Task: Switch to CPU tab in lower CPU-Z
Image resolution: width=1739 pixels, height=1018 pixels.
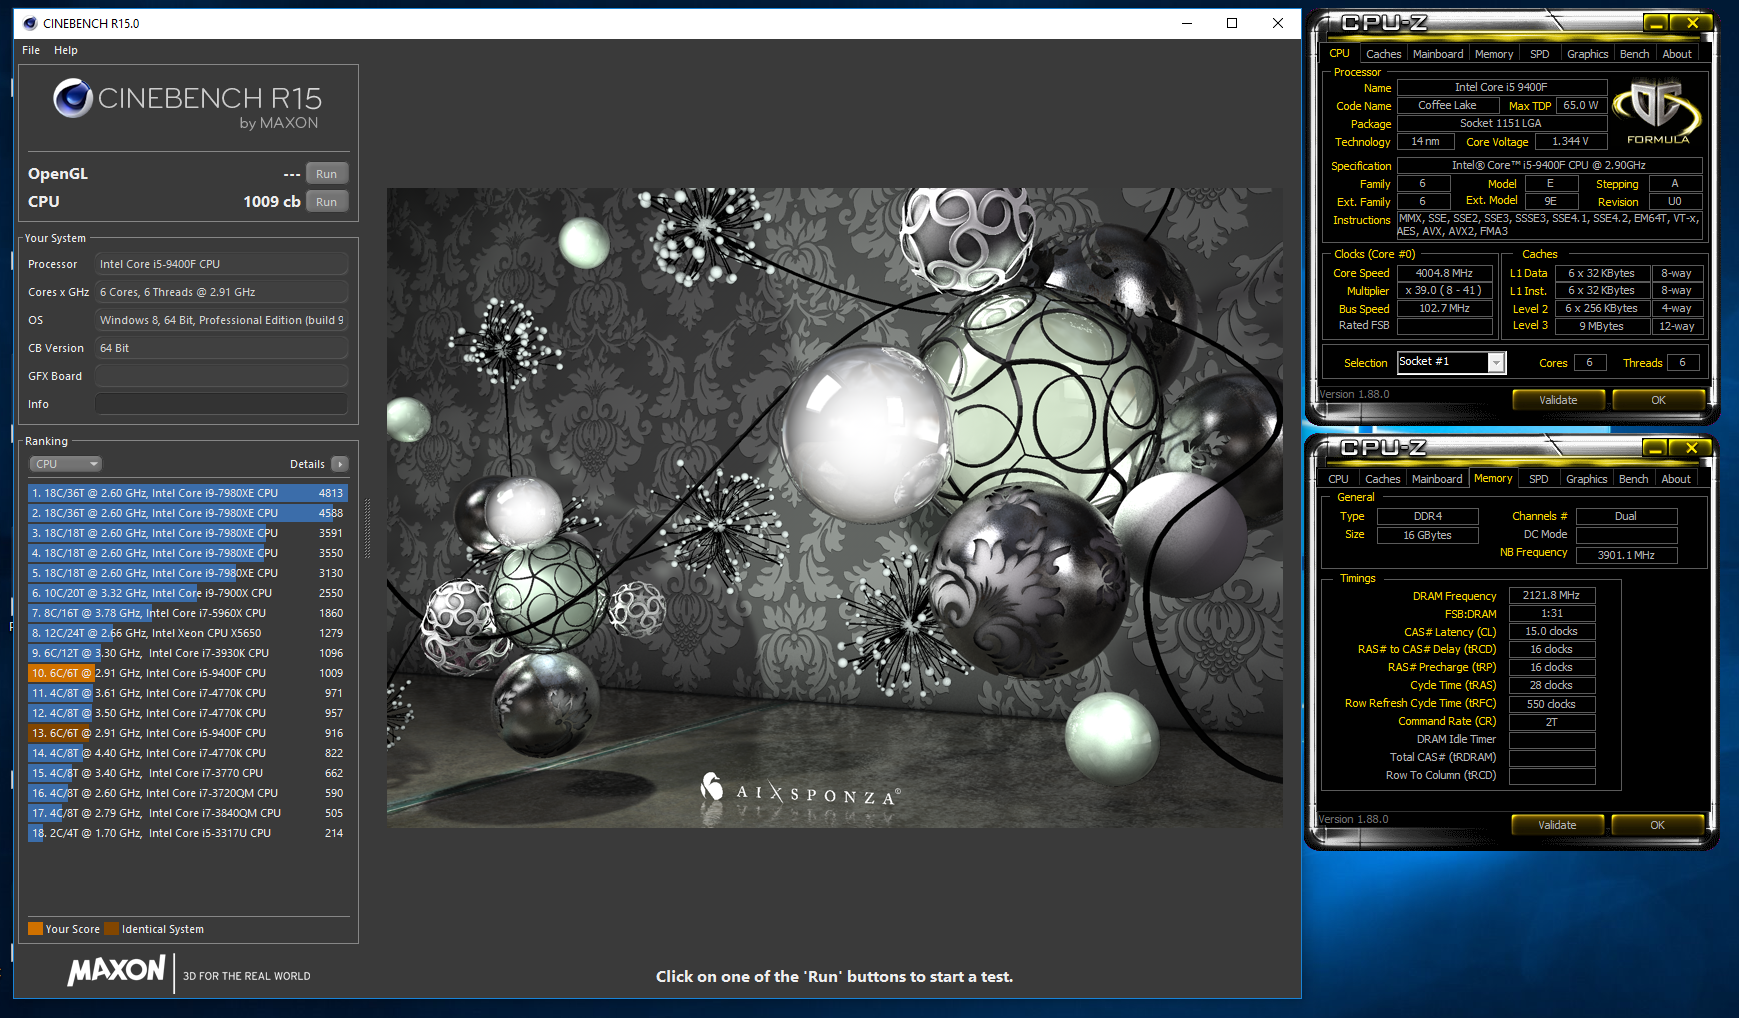Action: 1338,479
